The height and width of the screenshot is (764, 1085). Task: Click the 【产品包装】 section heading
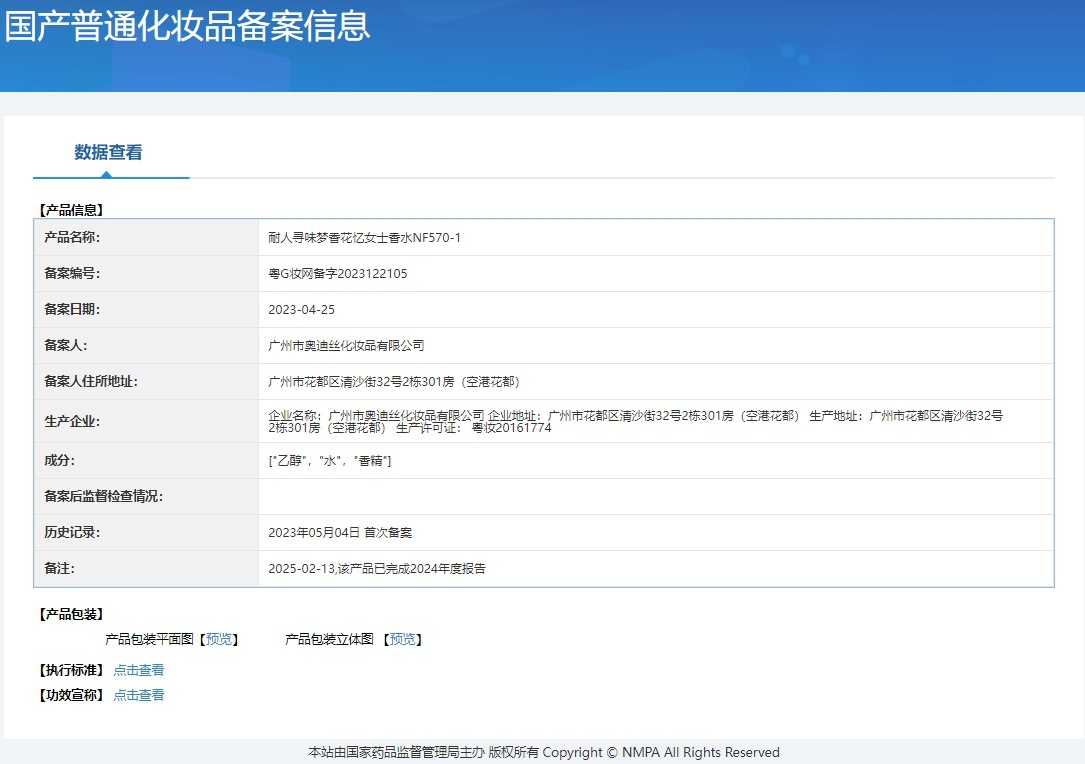coord(71,614)
